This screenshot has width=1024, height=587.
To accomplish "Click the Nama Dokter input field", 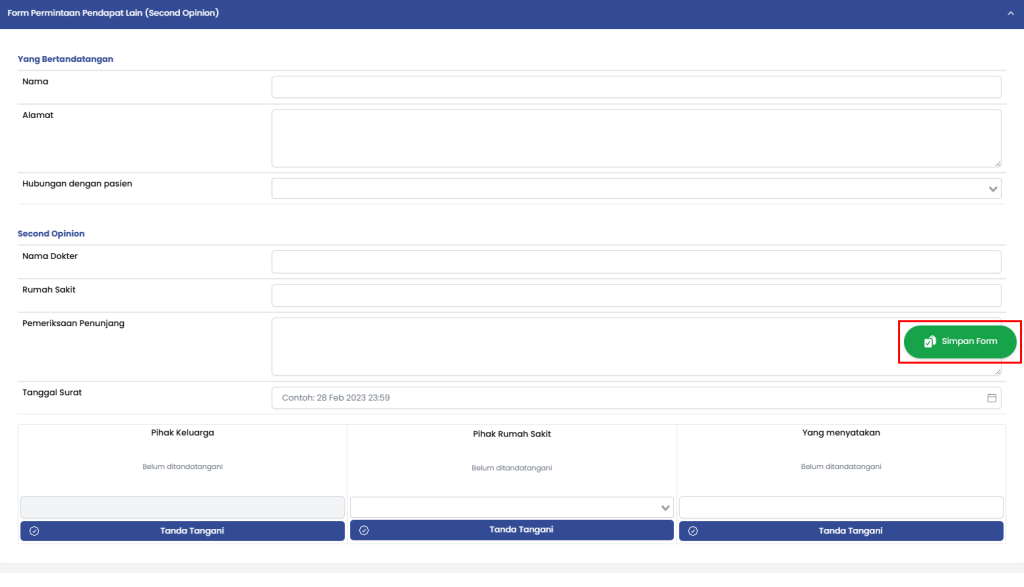I will click(636, 261).
